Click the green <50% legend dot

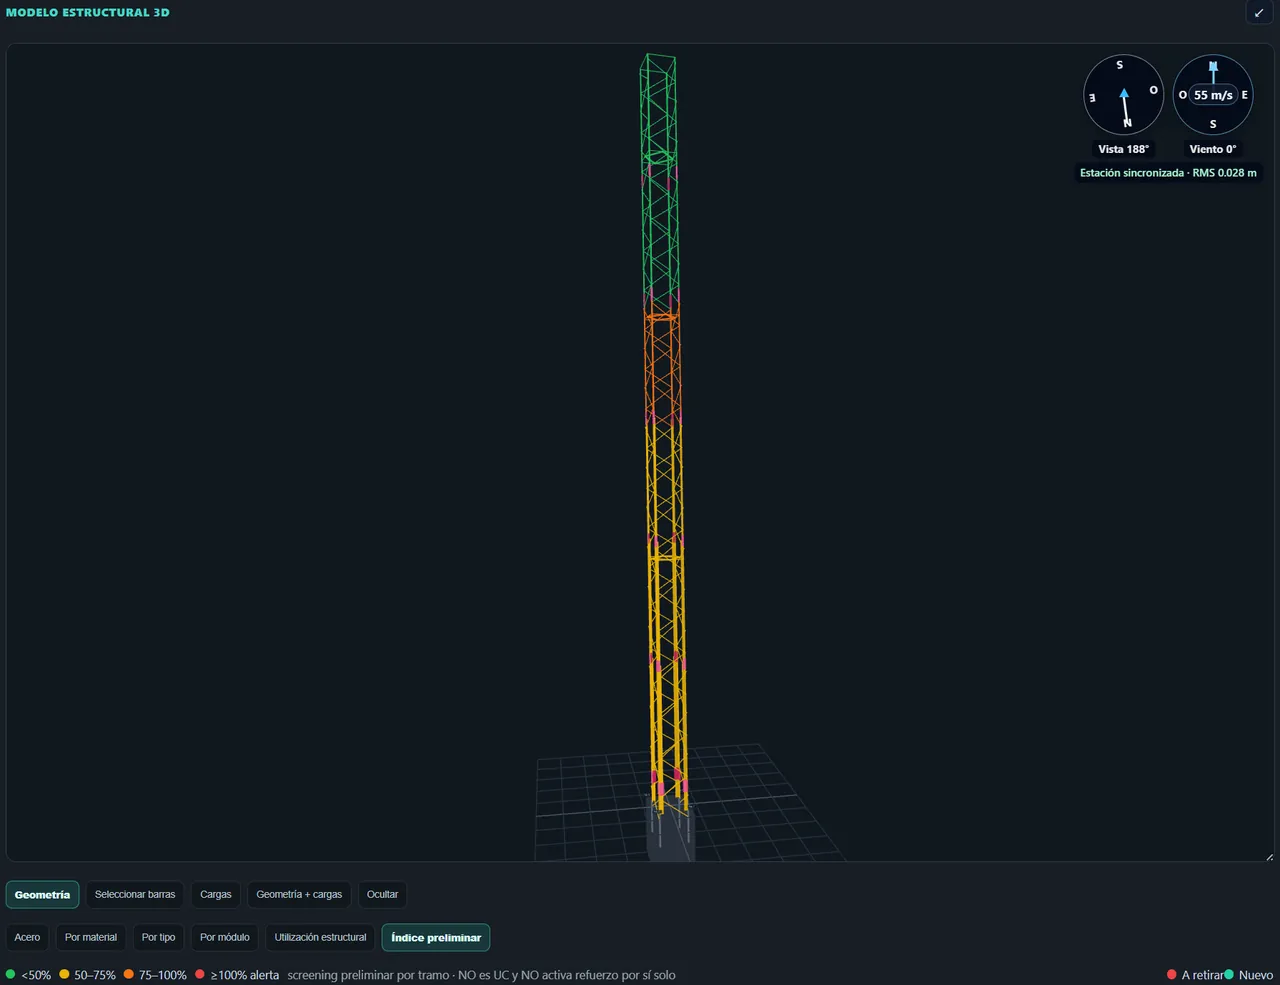pyautogui.click(x=10, y=974)
